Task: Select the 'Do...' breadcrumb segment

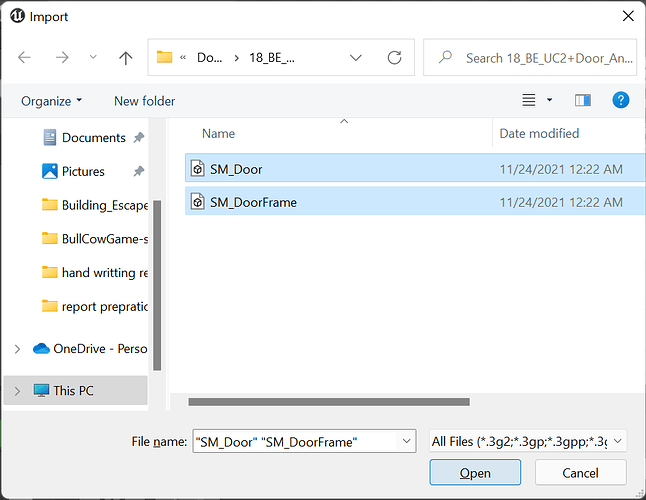Action: 209,58
